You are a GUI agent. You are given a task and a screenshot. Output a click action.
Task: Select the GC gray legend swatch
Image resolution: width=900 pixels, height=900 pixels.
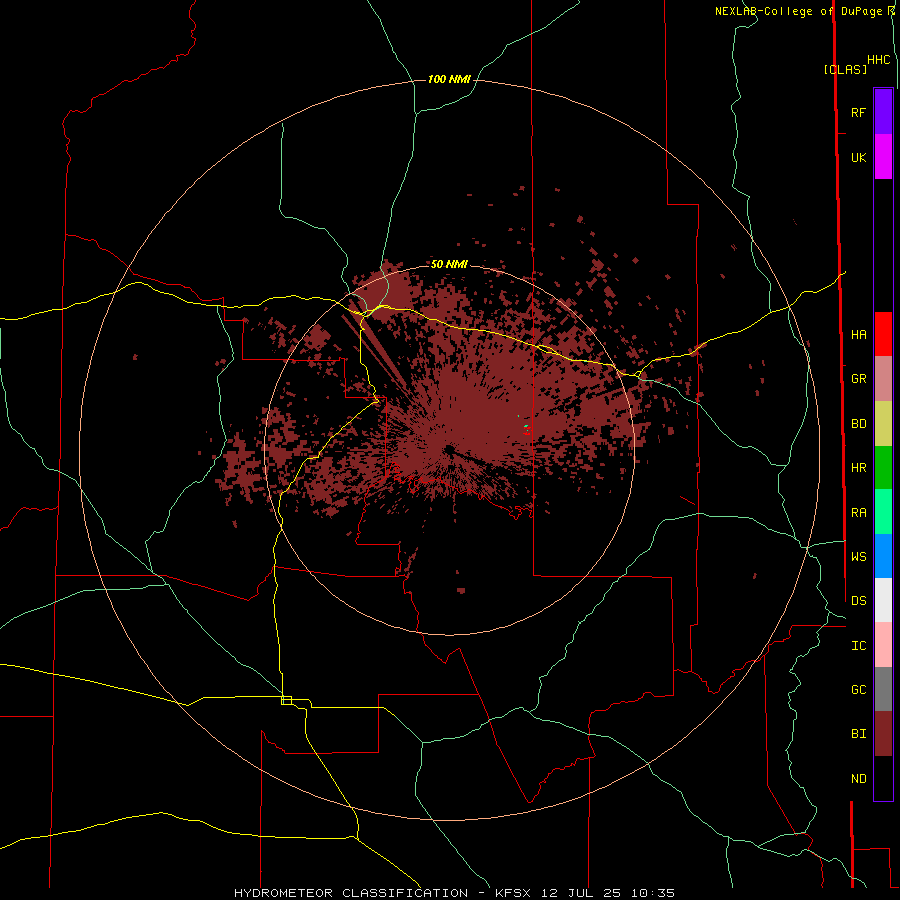(883, 689)
